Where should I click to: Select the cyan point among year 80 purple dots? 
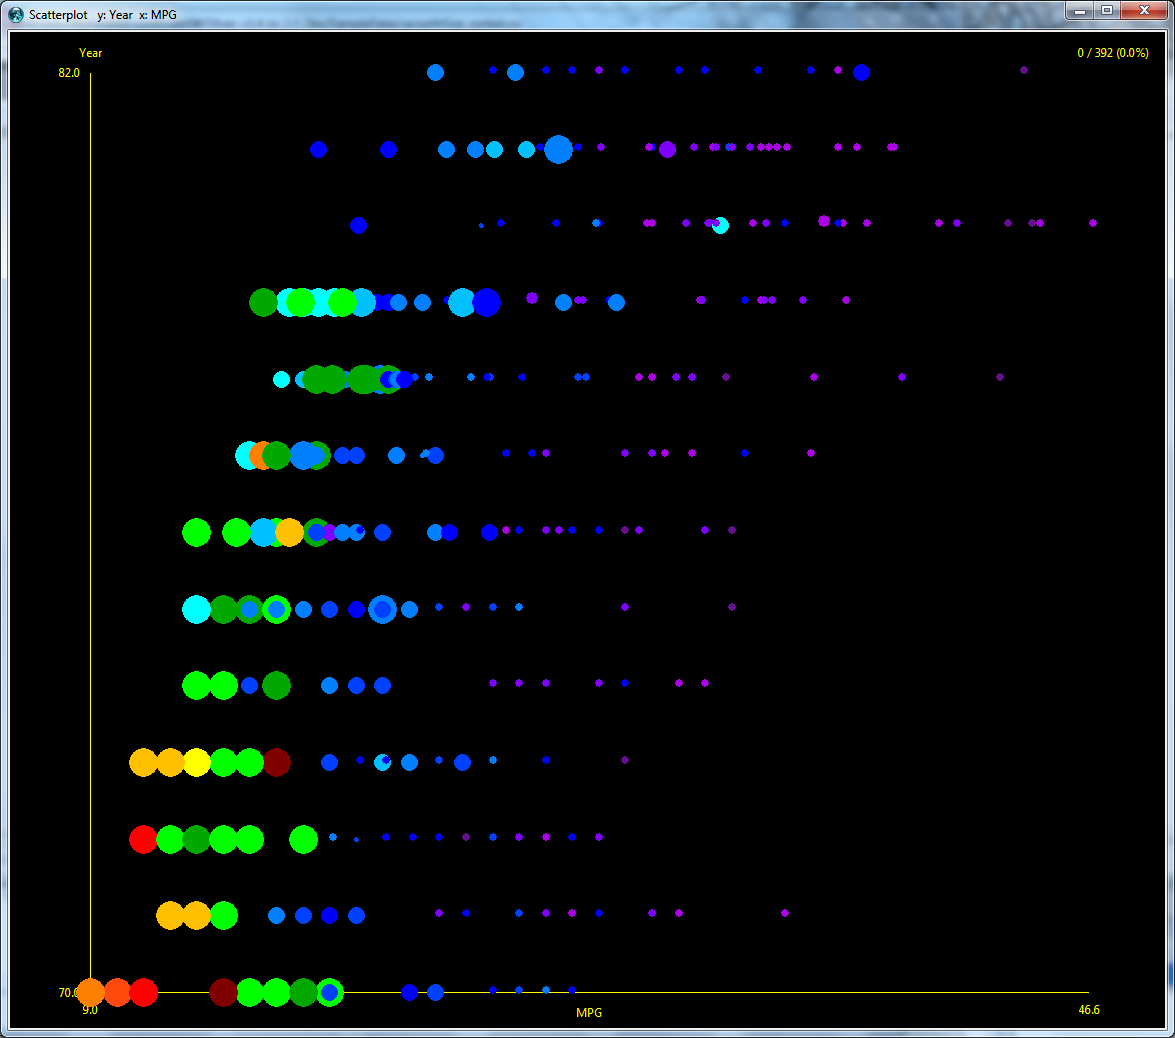click(x=720, y=226)
